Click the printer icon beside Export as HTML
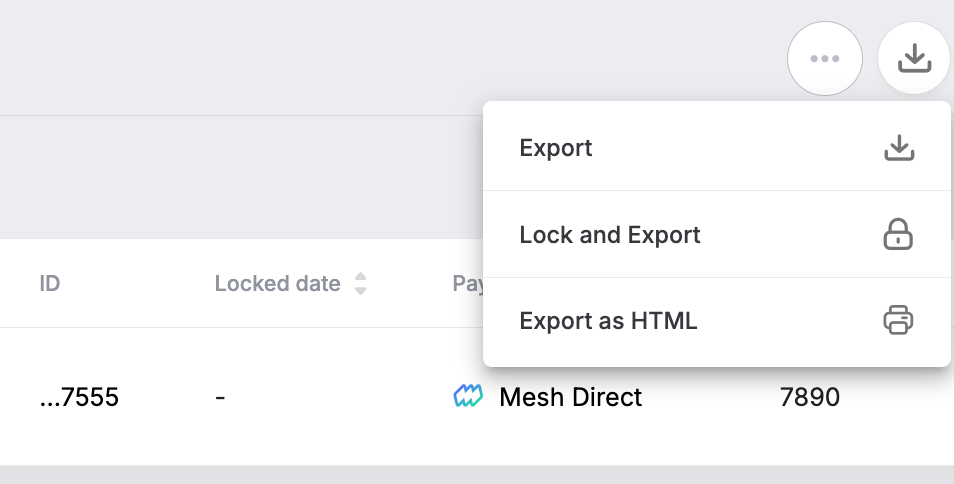Image resolution: width=954 pixels, height=484 pixels. [899, 321]
